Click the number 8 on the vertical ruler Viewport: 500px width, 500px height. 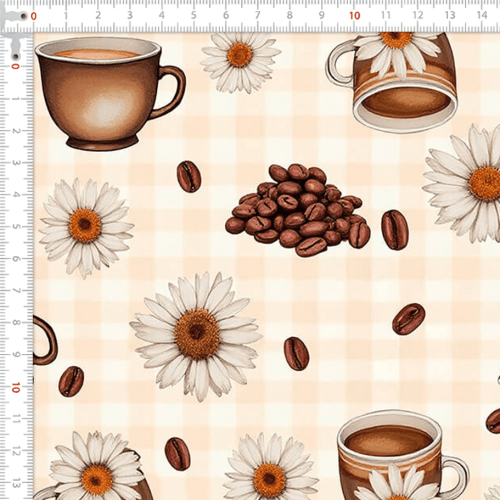16,323
